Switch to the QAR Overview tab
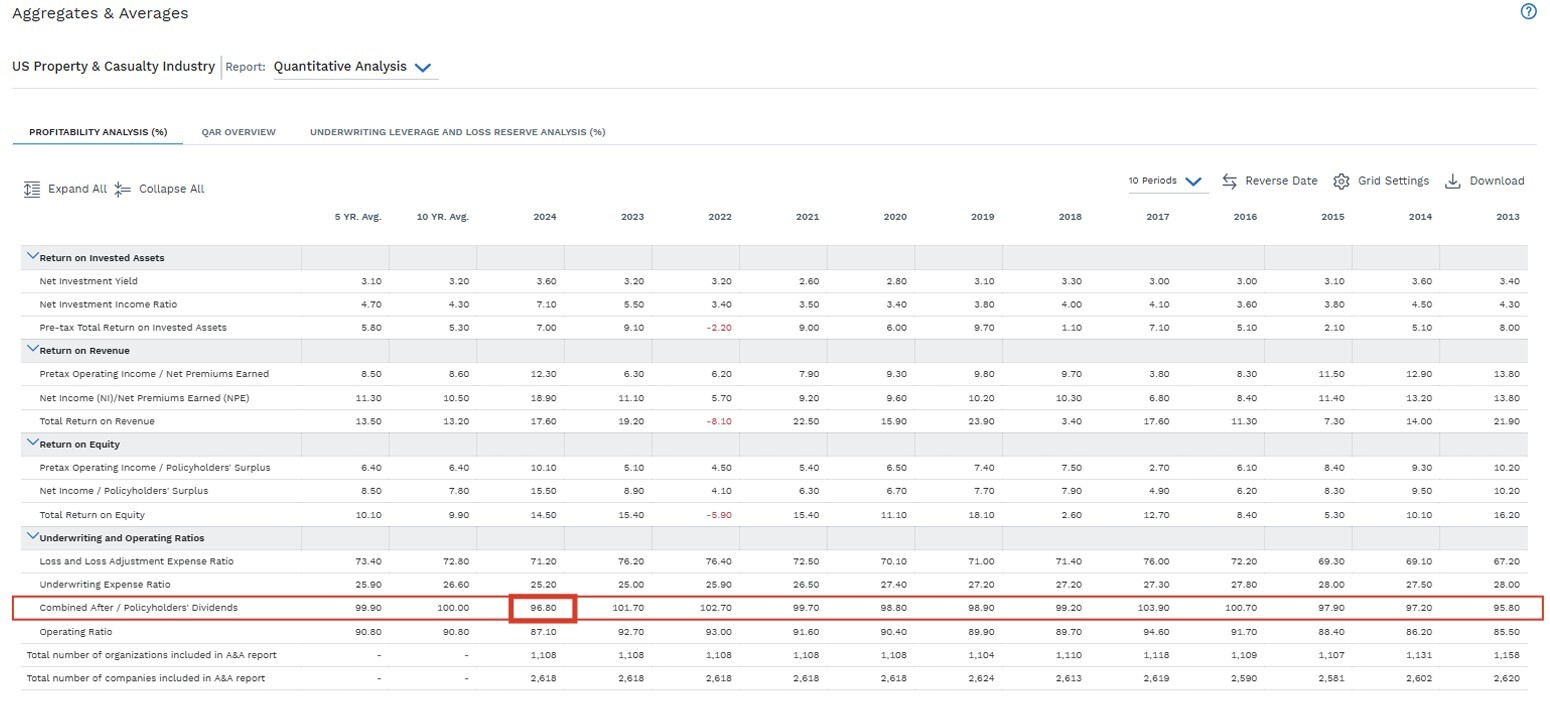 (238, 132)
